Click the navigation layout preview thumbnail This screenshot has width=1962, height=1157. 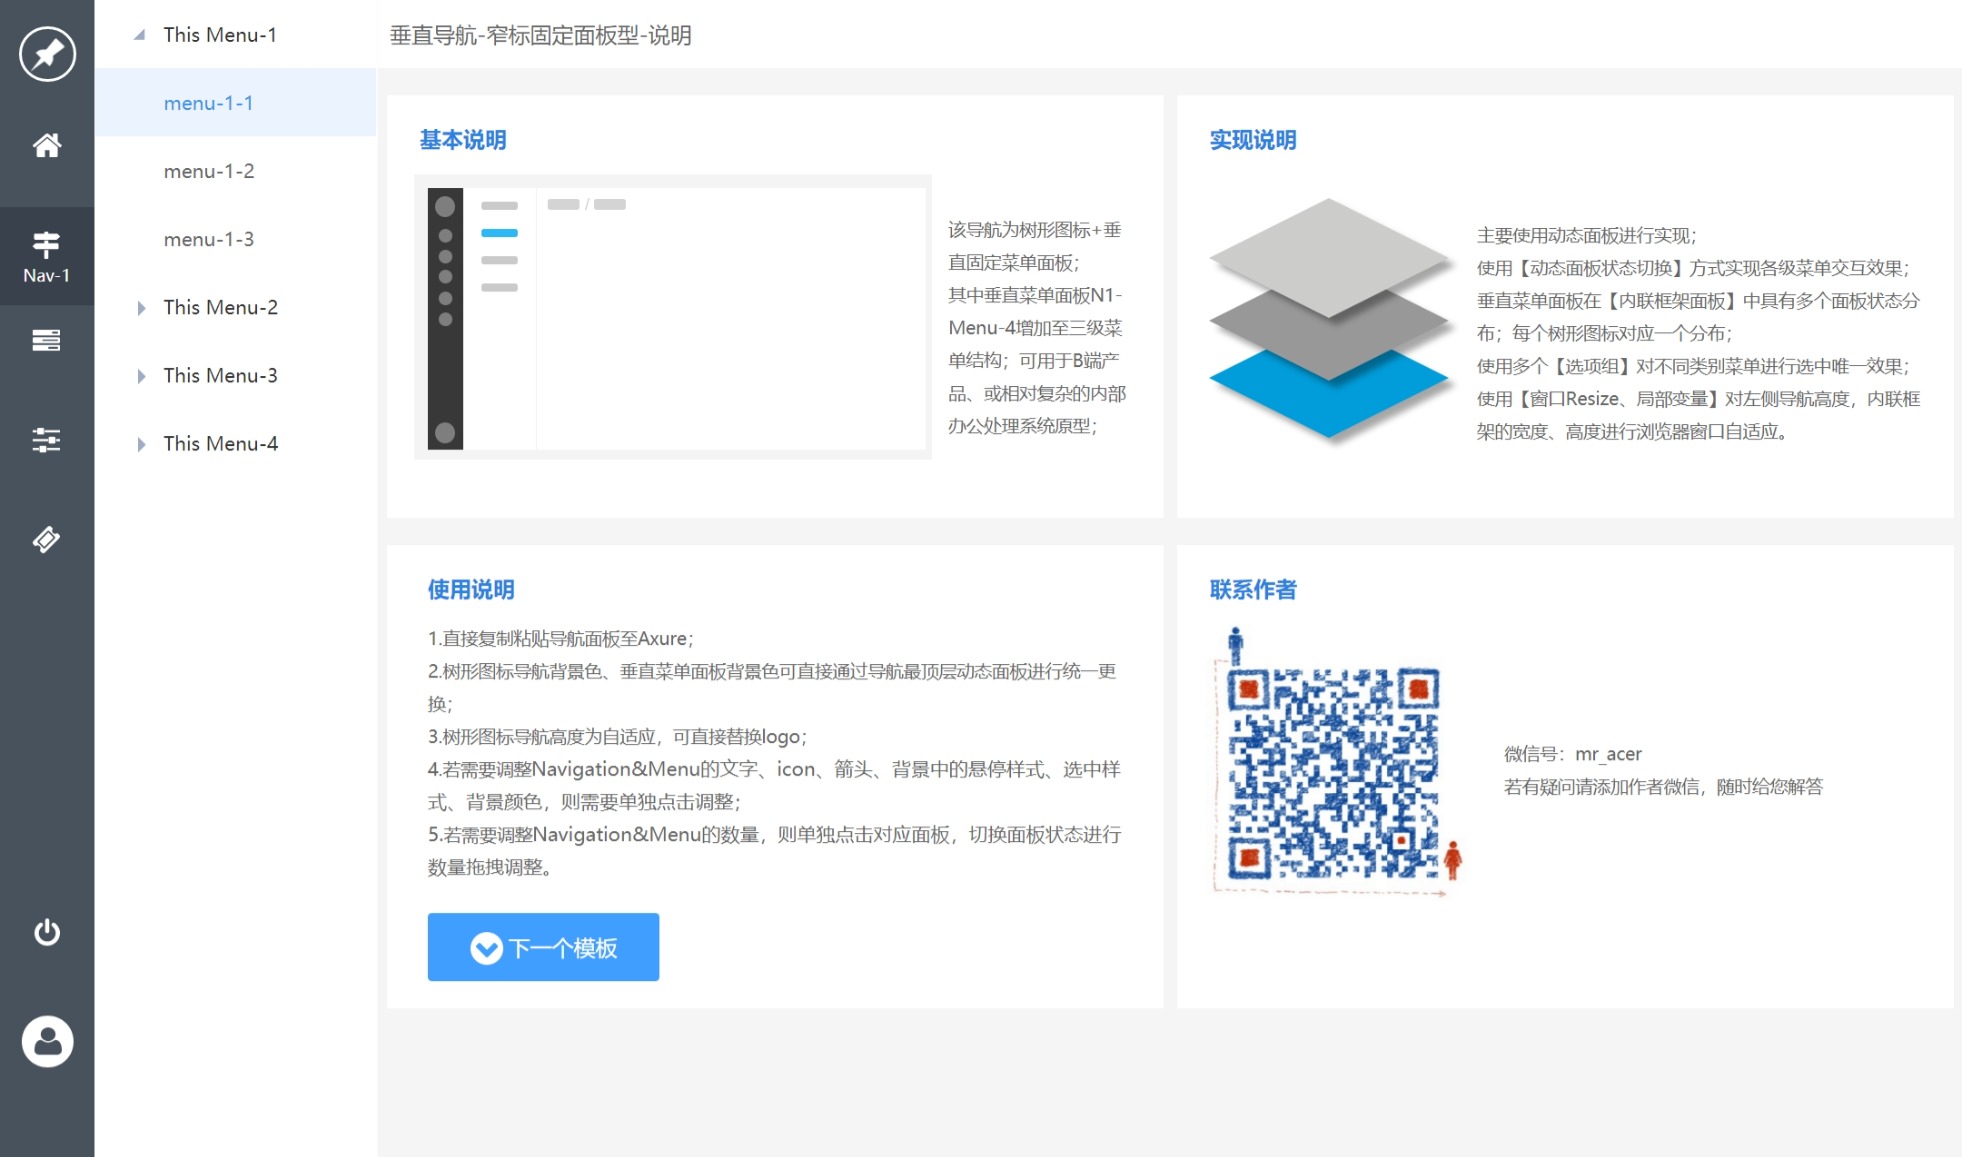point(673,317)
